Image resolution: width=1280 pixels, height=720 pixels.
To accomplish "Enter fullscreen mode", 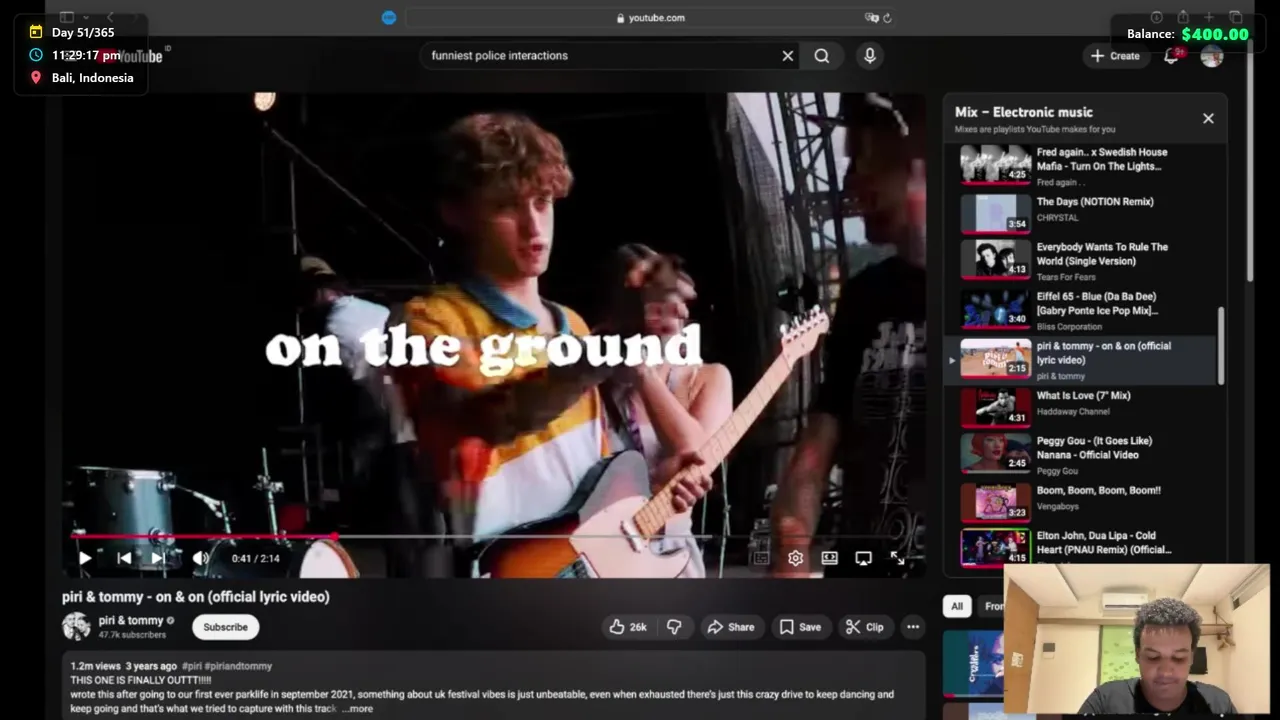I will (x=897, y=558).
